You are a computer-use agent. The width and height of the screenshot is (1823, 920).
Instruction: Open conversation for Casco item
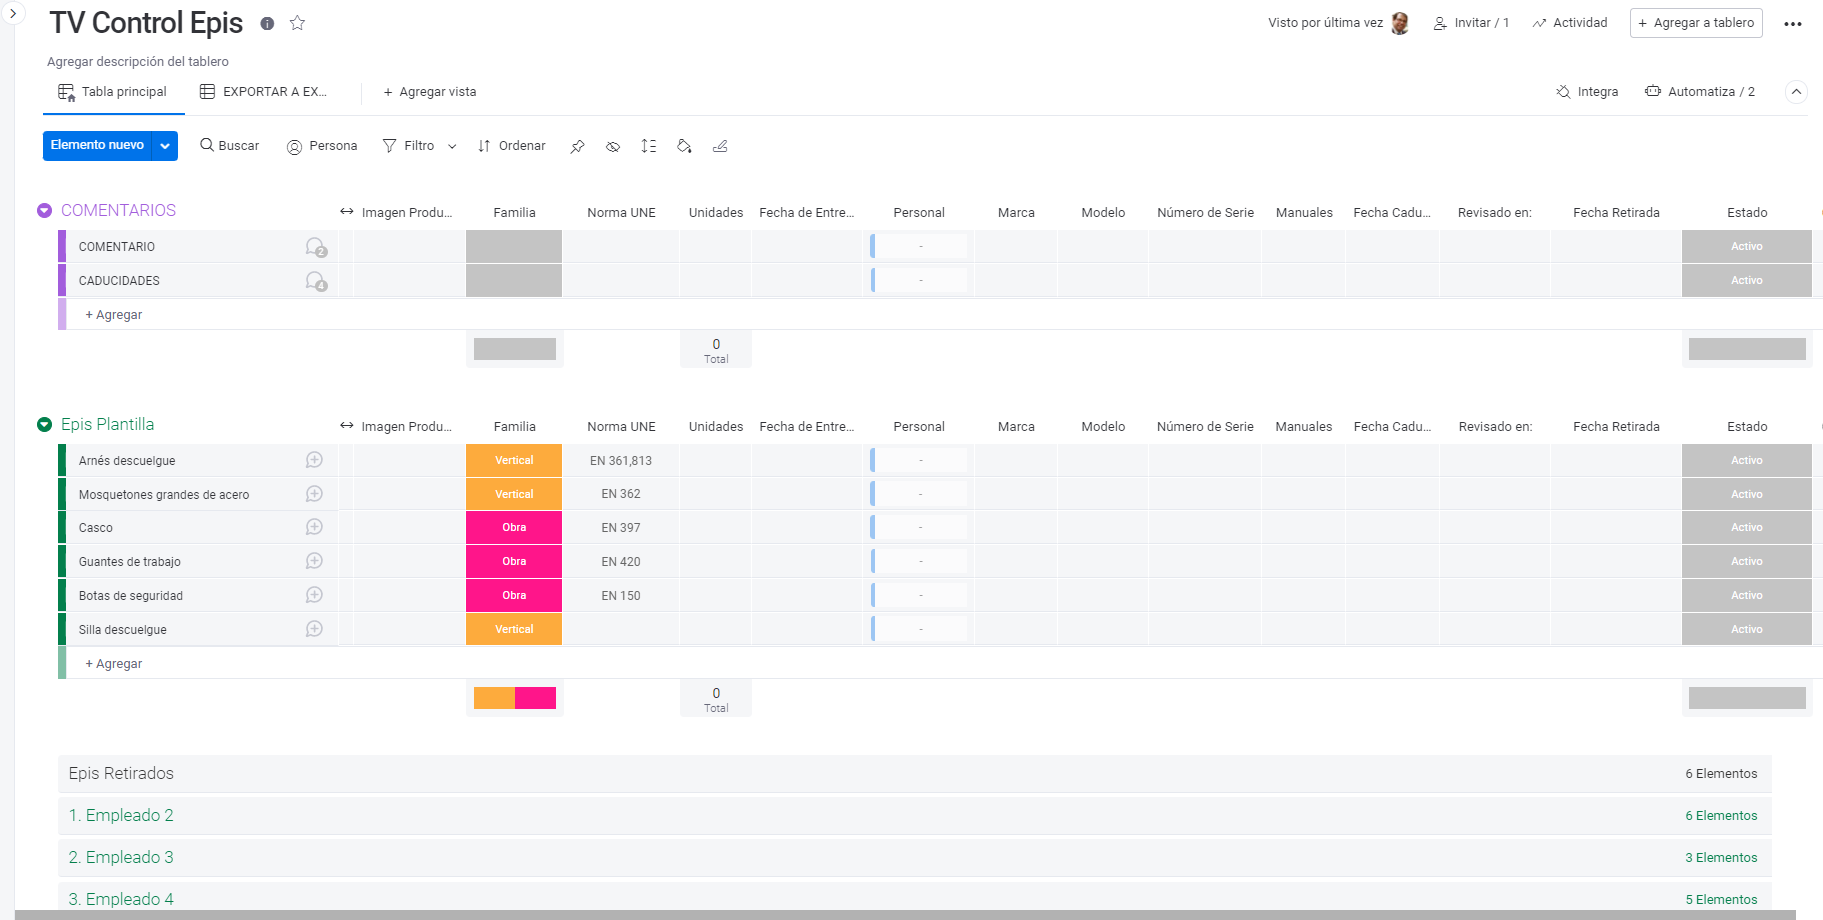click(314, 527)
